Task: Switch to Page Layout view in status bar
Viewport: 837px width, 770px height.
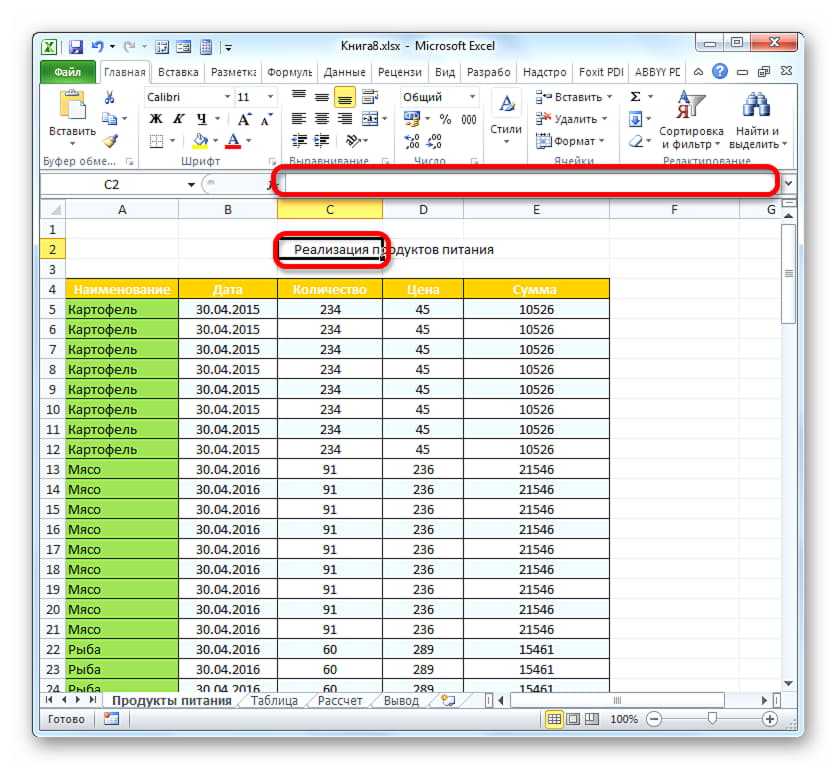Action: point(573,719)
